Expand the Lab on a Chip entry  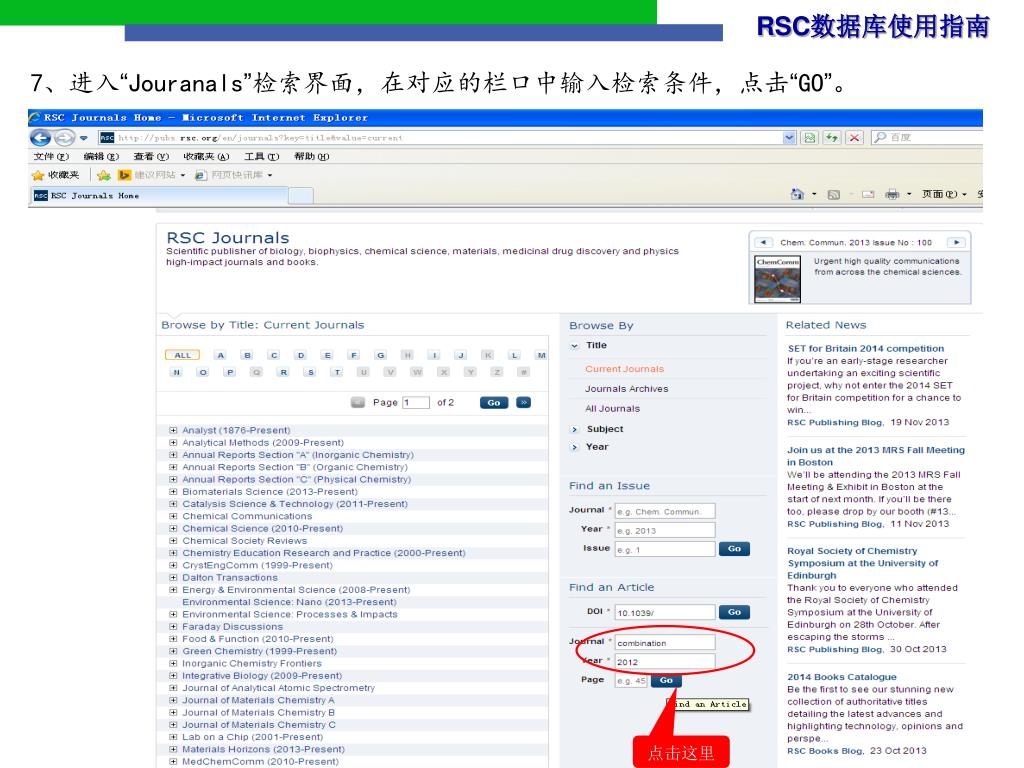[173, 737]
